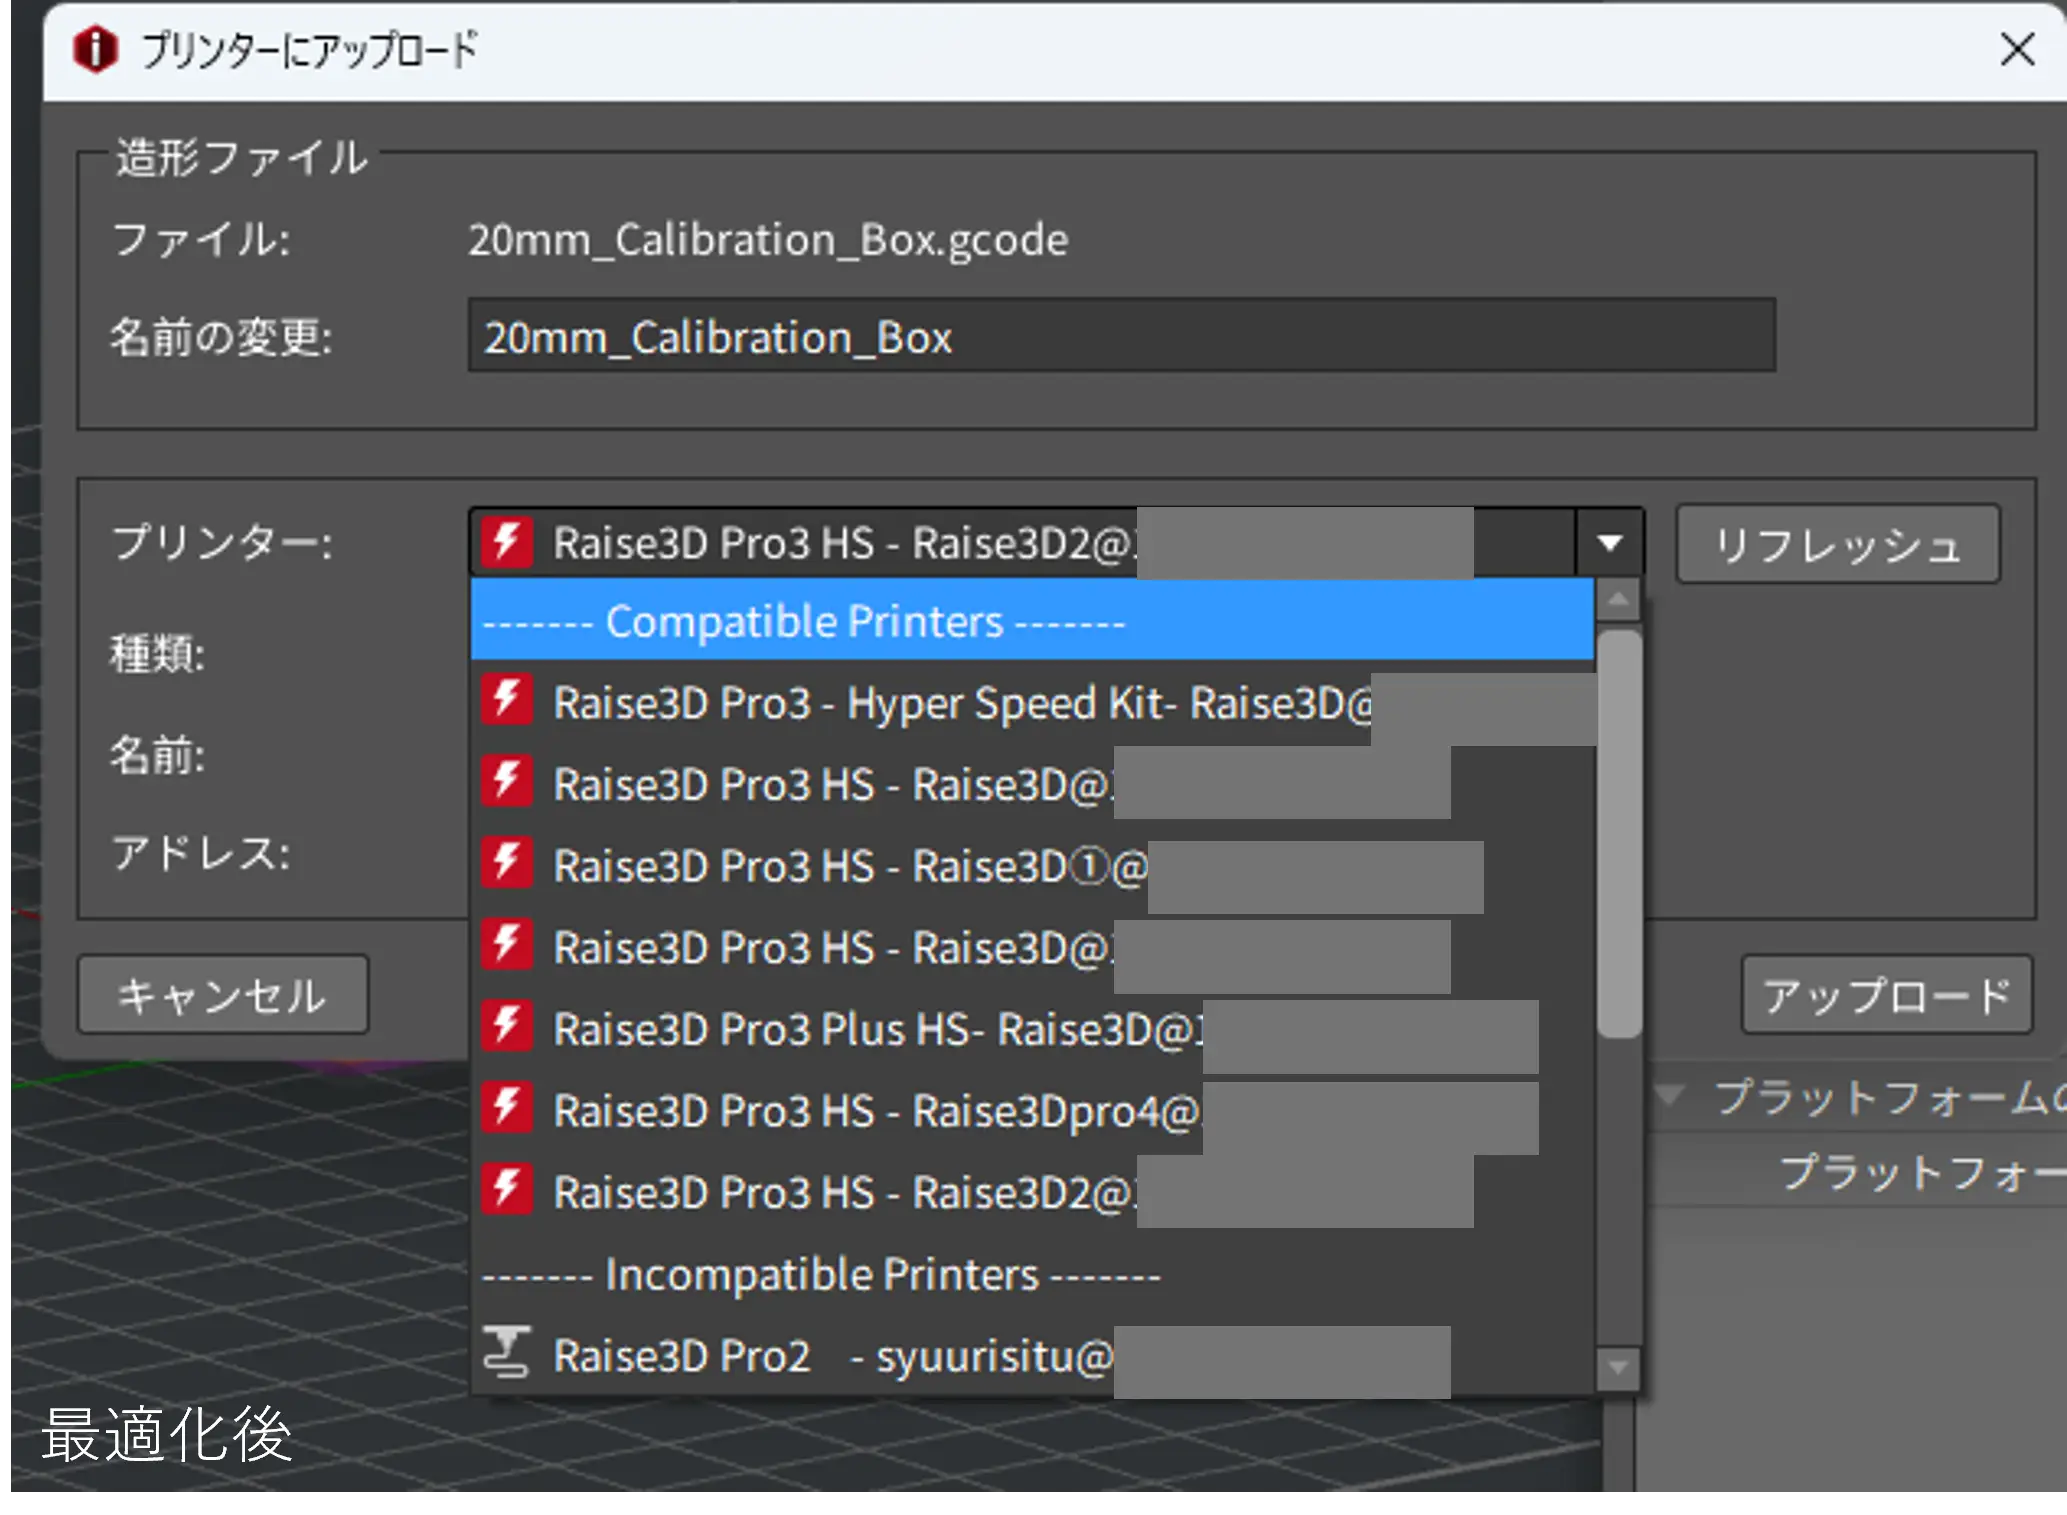Click the キャンセル cancel button
The image size is (2067, 1515).
(x=223, y=995)
